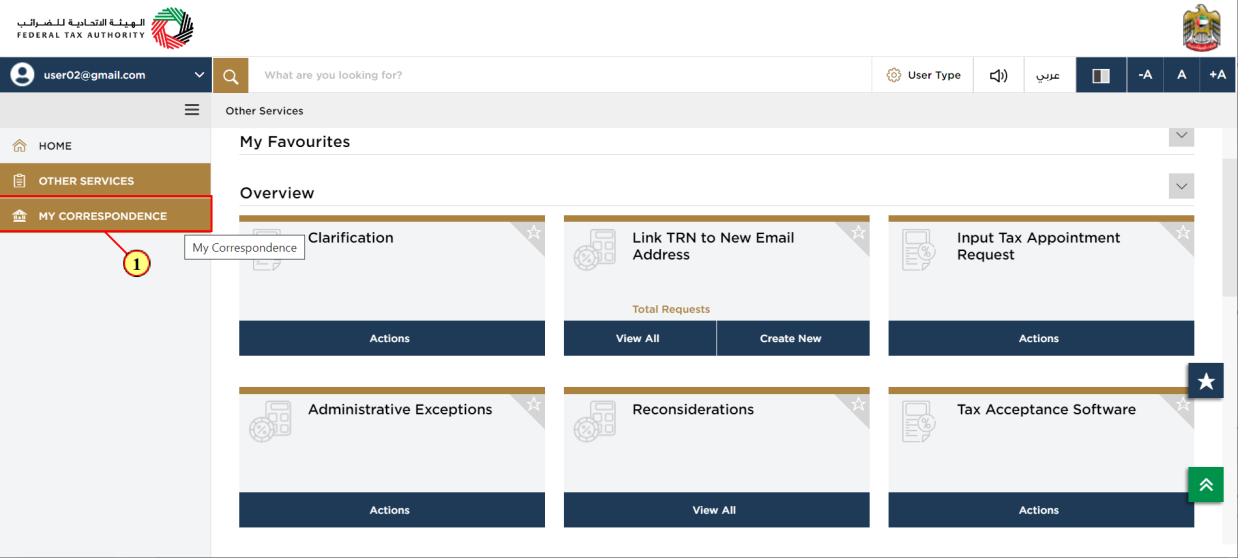
Task: Collapse the Overview section chevron
Action: (1181, 186)
